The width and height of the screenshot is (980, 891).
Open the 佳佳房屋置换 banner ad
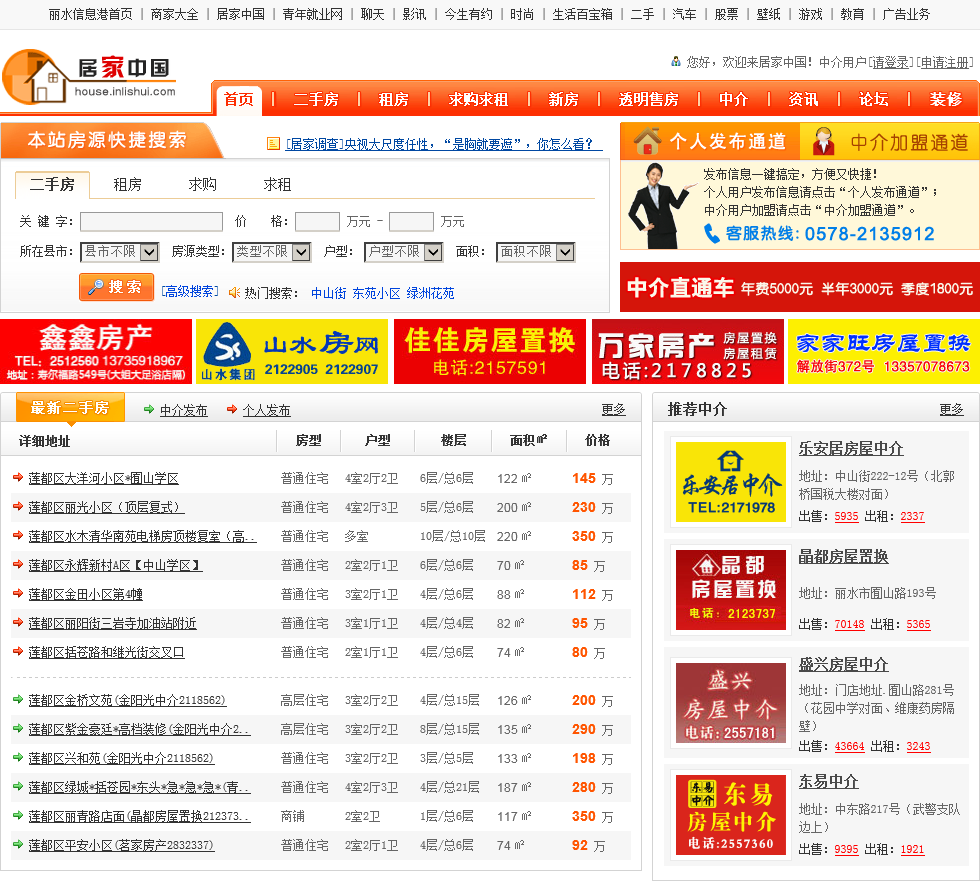pos(490,351)
